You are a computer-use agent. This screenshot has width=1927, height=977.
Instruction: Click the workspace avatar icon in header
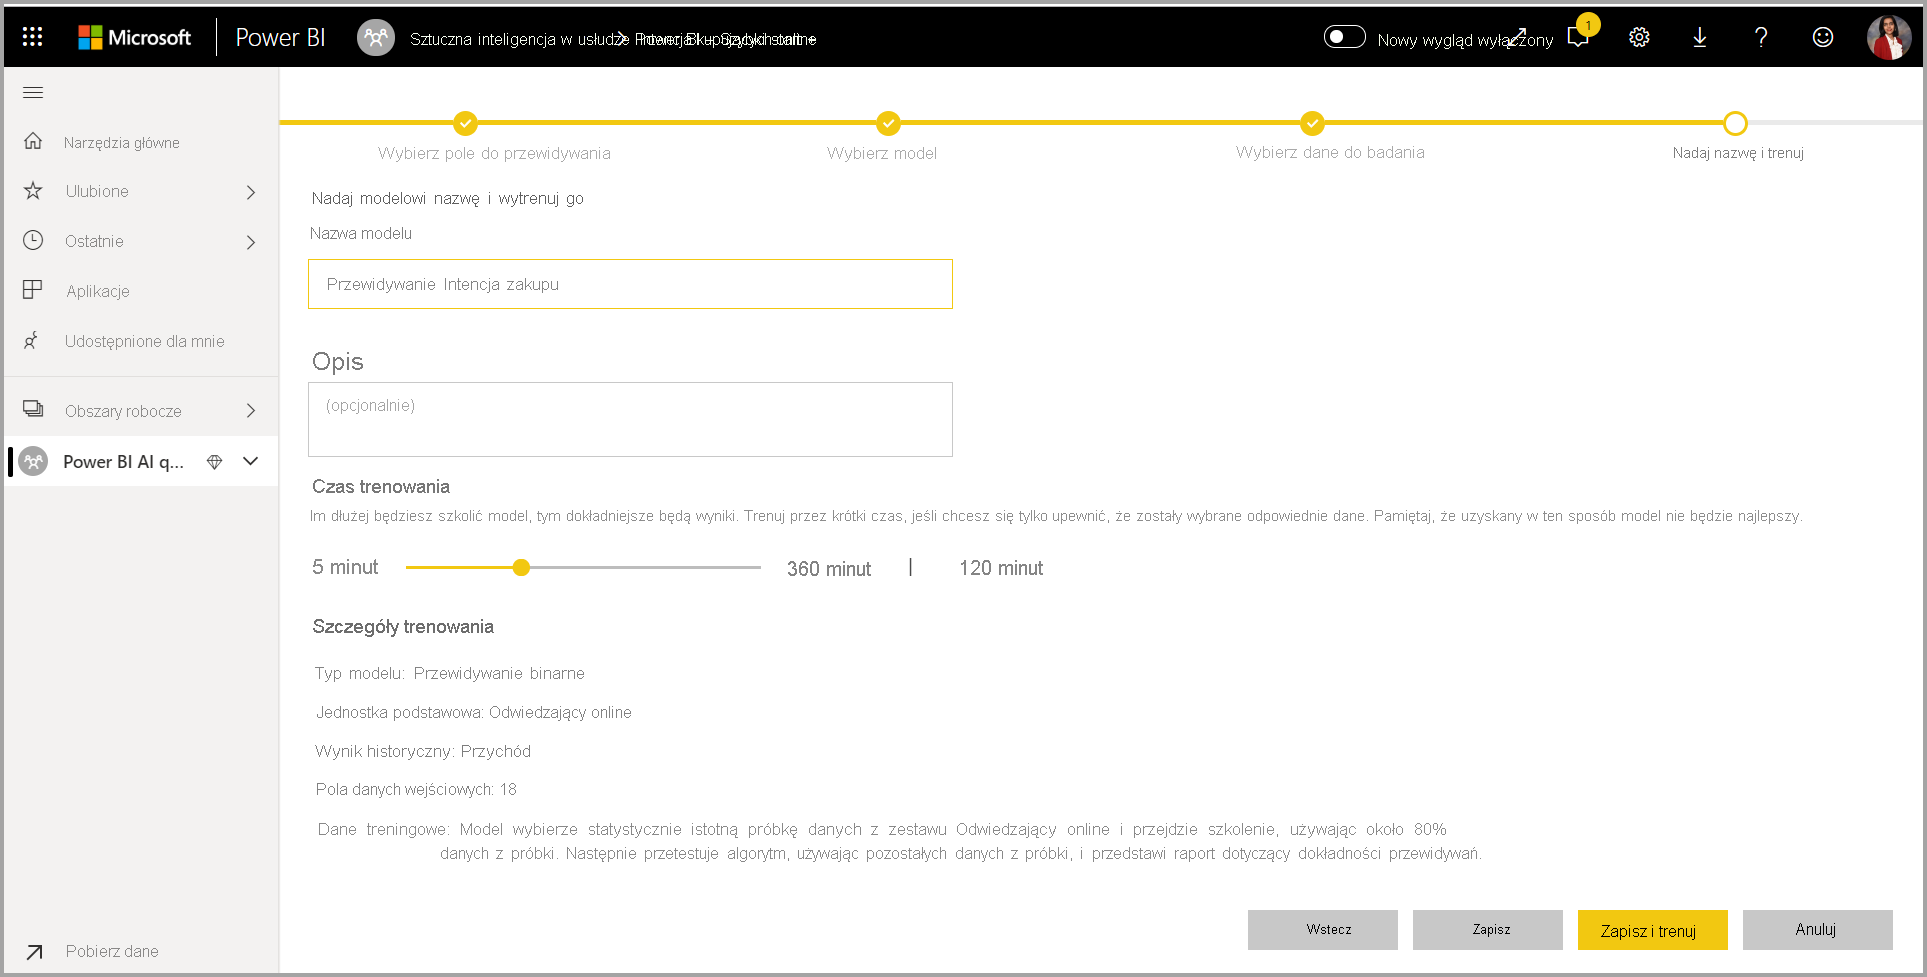click(x=376, y=37)
